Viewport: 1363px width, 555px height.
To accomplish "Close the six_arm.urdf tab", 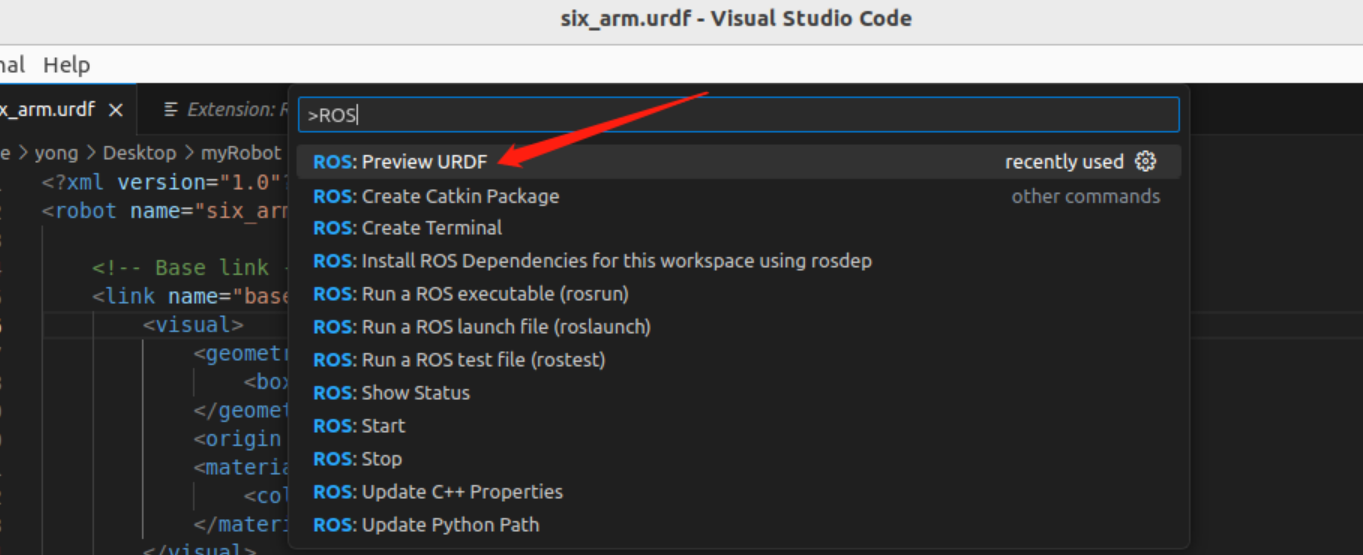I will pyautogui.click(x=116, y=110).
